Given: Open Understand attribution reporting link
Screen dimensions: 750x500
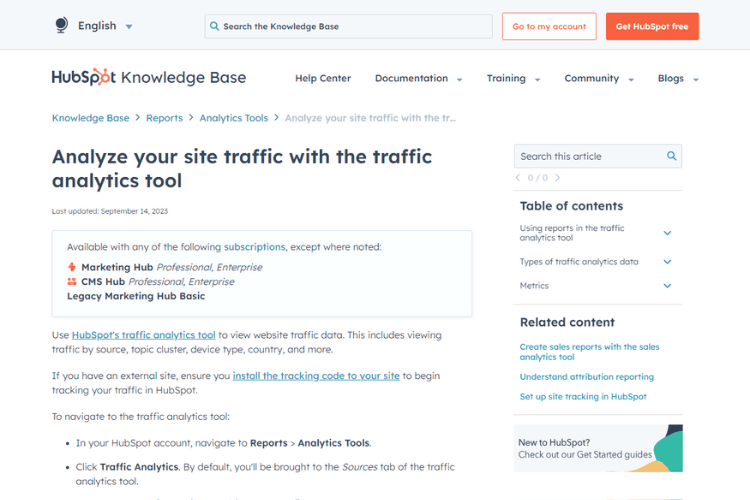Looking at the screenshot, I should [x=586, y=377].
